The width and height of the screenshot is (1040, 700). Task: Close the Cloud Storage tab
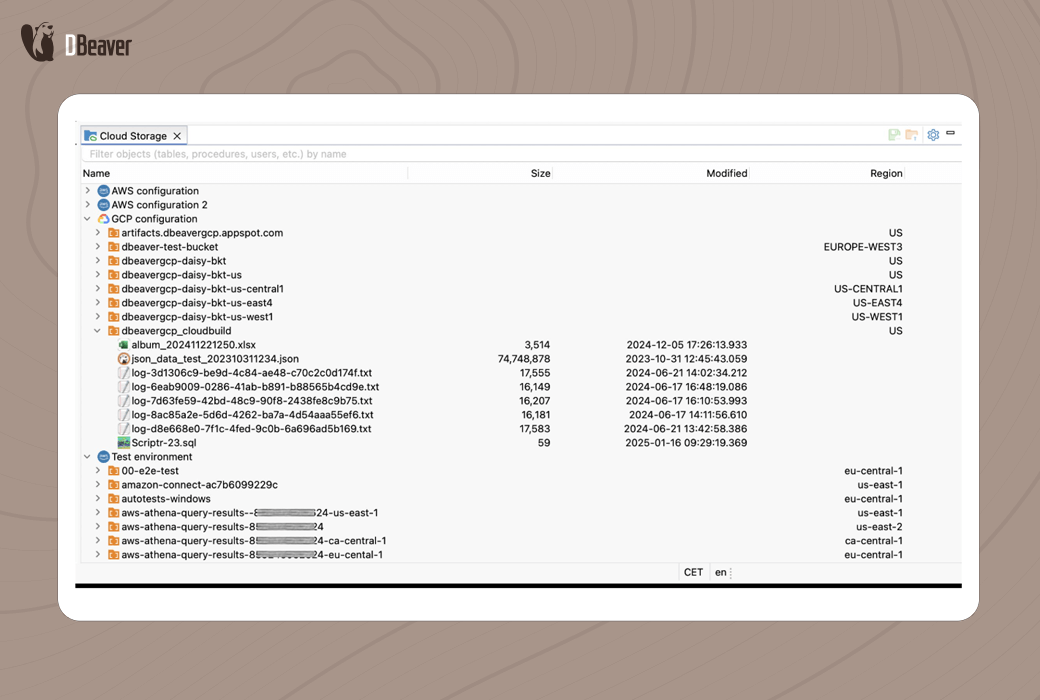(x=176, y=135)
